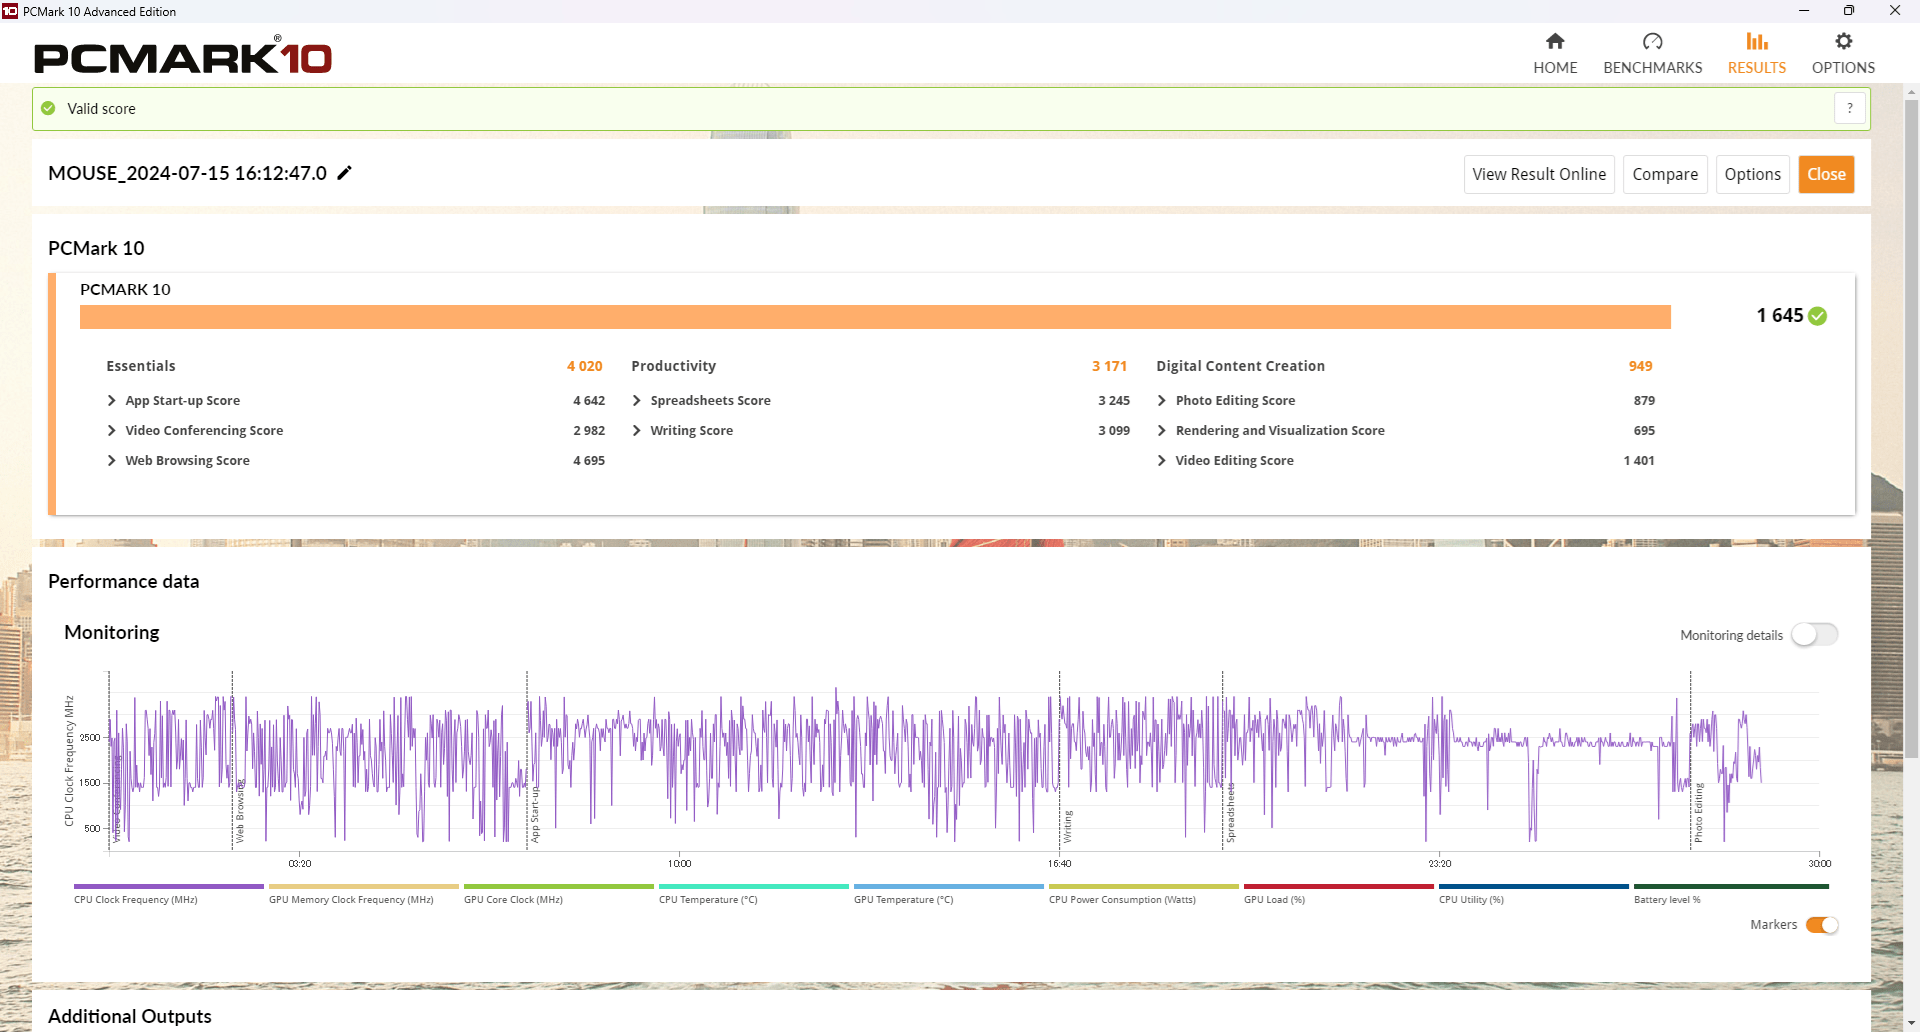Expand Rendering and Visualization Score details
The height and width of the screenshot is (1032, 1920).
click(x=1161, y=430)
